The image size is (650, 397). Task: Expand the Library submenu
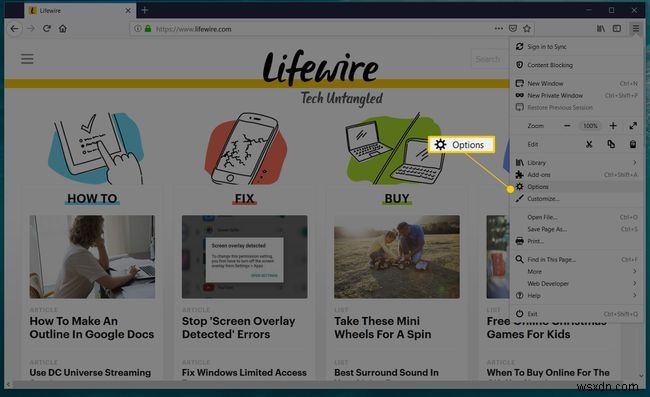coord(576,162)
